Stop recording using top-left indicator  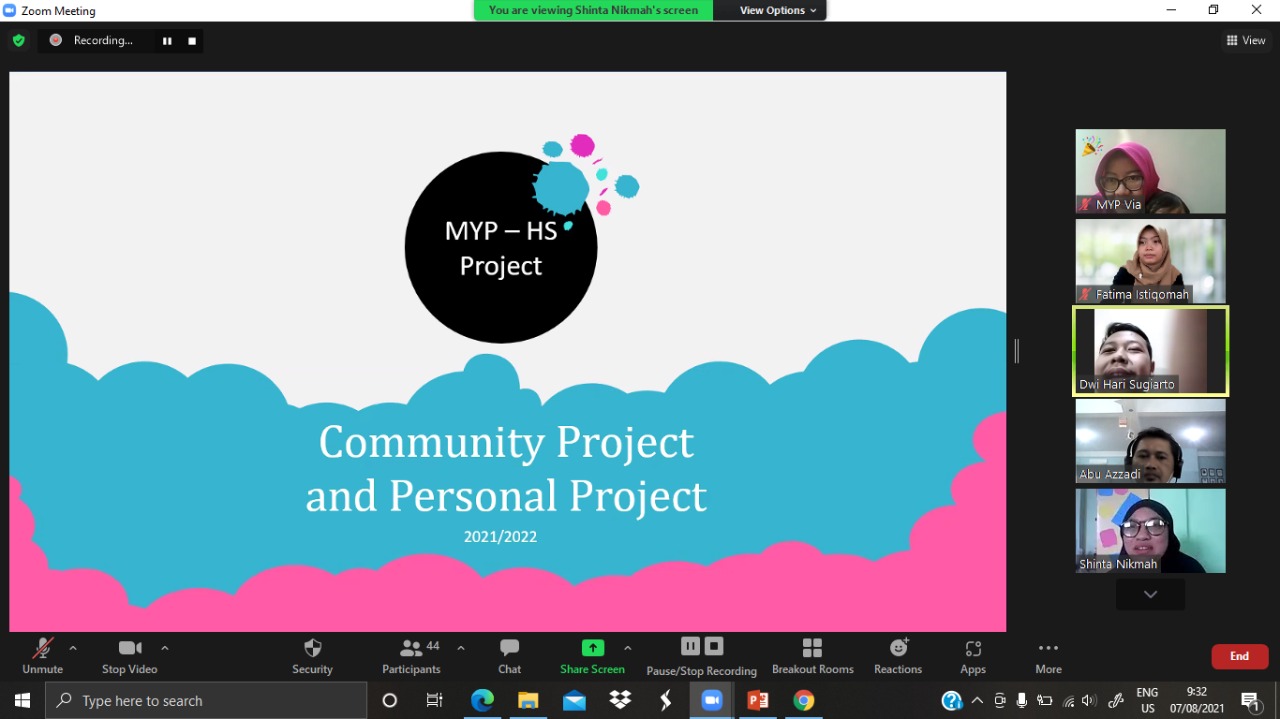coord(192,41)
